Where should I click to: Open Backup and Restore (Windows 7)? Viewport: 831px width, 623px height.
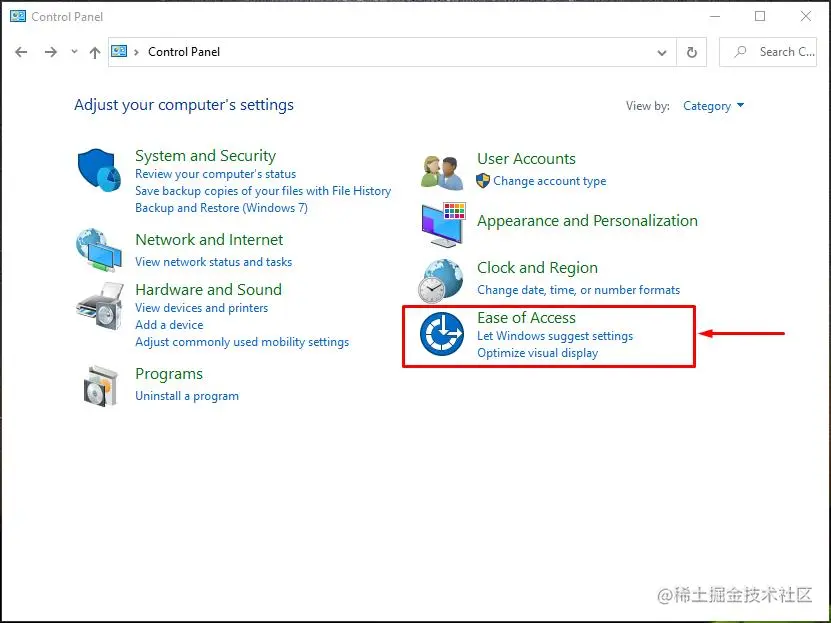point(222,208)
